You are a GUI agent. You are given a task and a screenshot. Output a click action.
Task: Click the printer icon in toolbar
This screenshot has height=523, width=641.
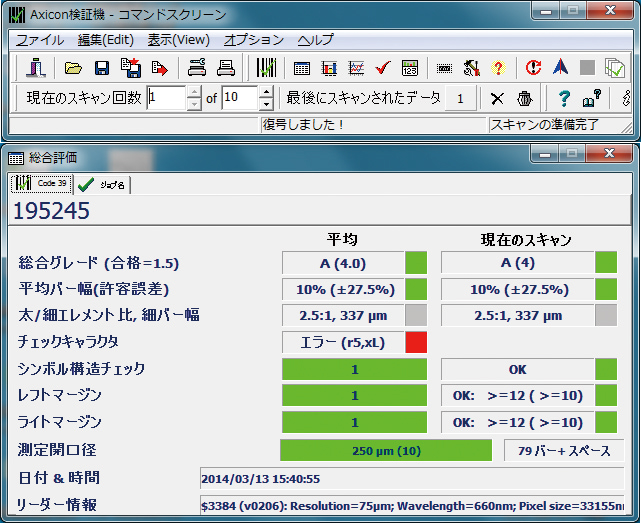point(226,68)
